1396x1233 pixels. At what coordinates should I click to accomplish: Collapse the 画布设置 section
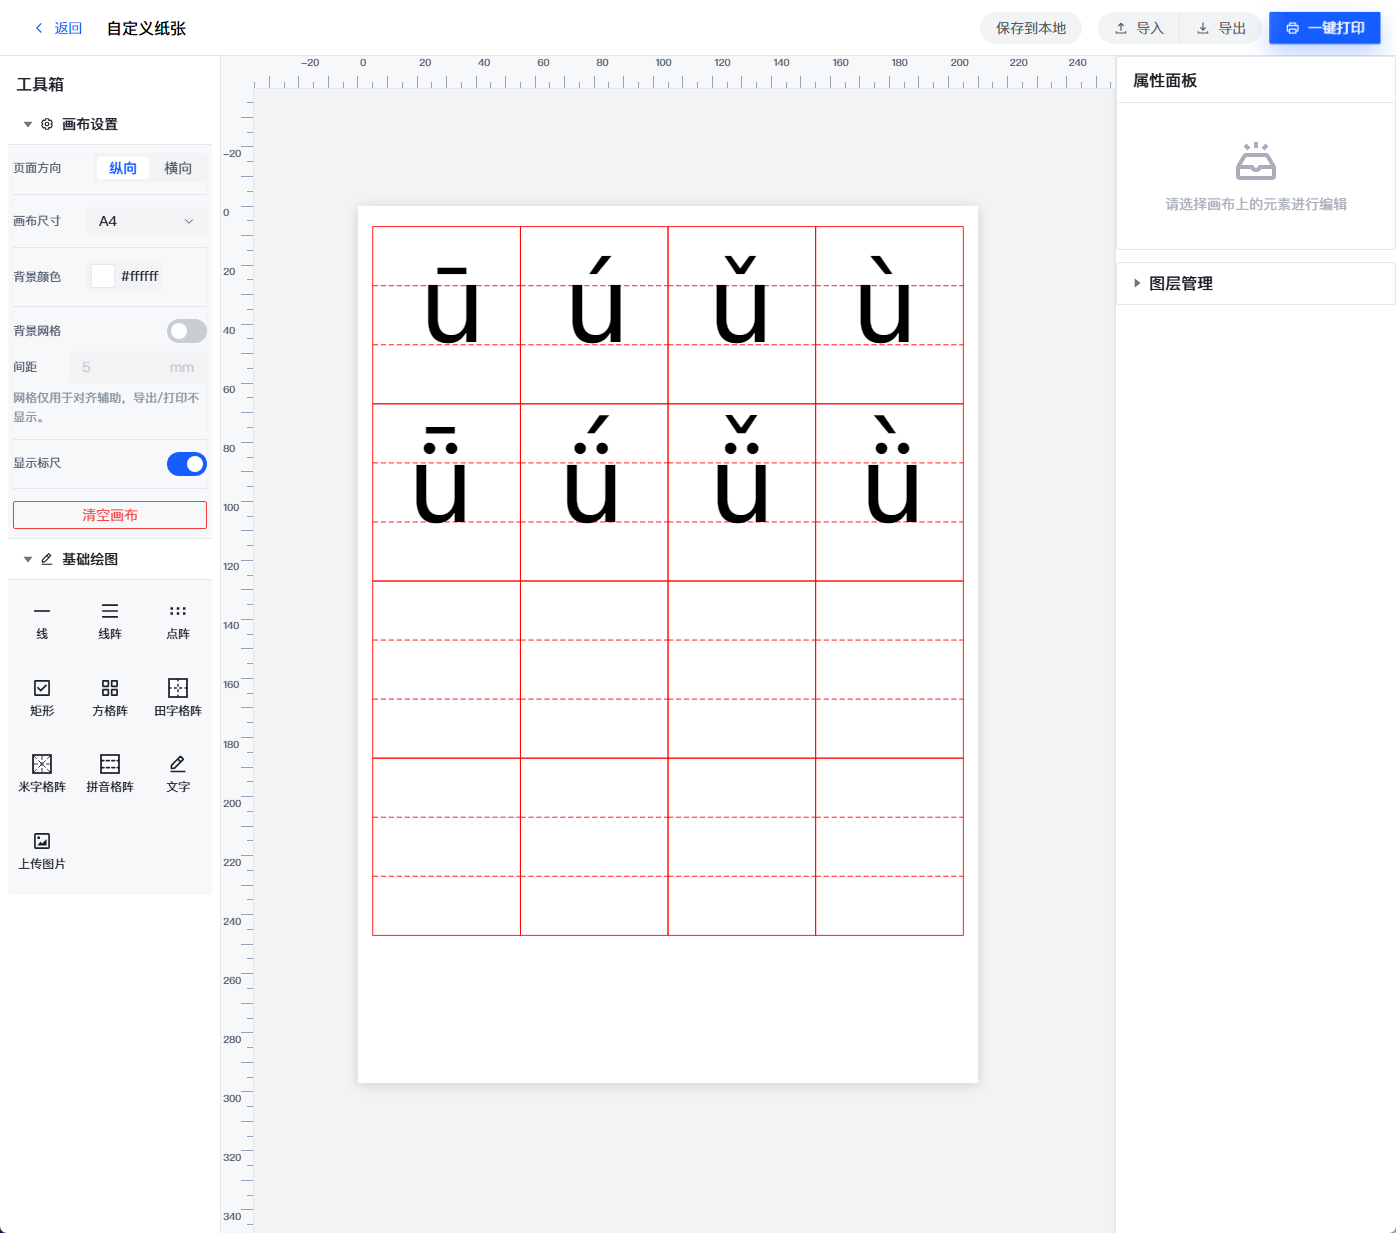[28, 125]
